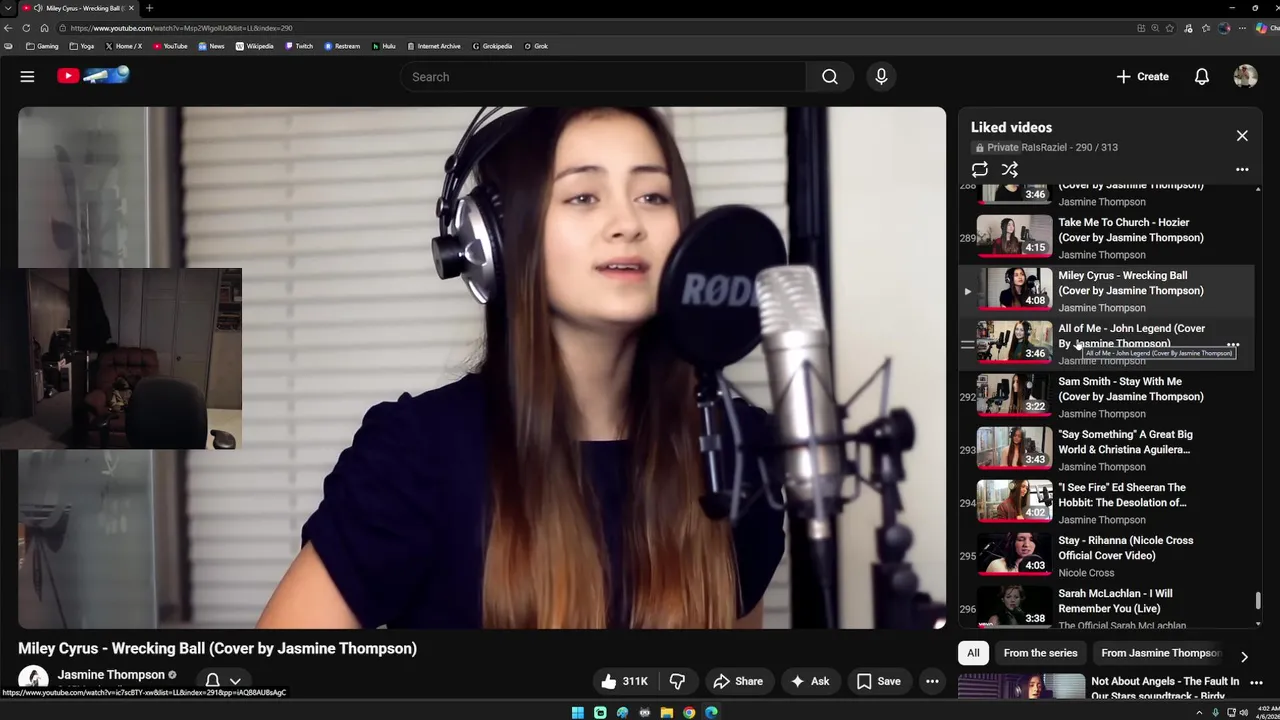Open Jasmine Thompson channel avatar
Screen dimensions: 1280x720
[x=33, y=681]
